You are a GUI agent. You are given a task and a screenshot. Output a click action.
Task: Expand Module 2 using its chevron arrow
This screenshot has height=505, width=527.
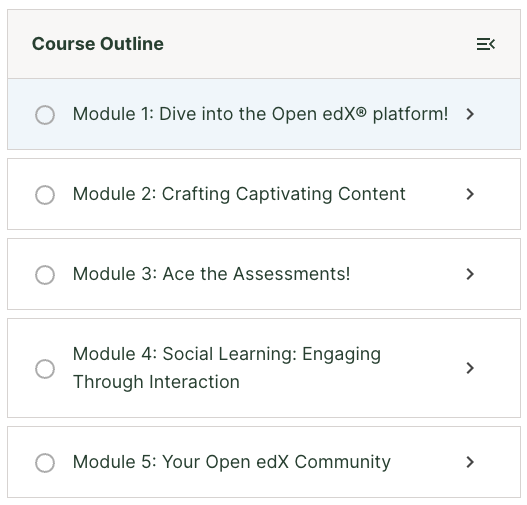pyautogui.click(x=470, y=194)
